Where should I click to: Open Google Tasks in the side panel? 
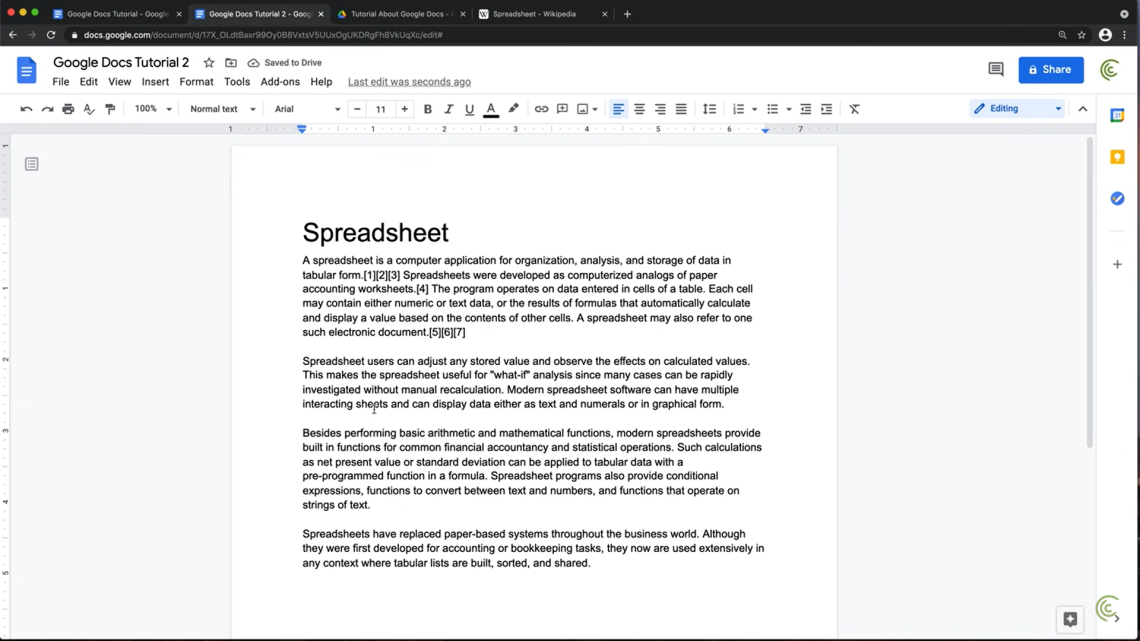1117,198
